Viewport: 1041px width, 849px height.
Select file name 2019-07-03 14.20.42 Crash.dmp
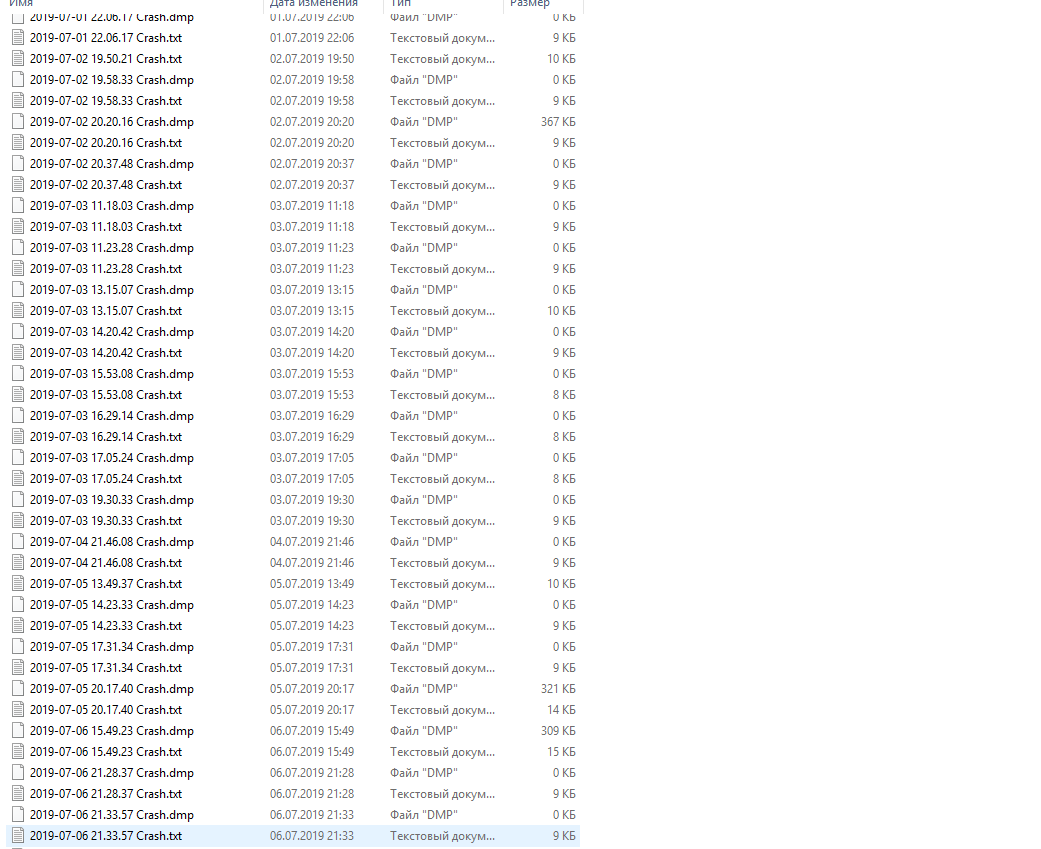112,332
